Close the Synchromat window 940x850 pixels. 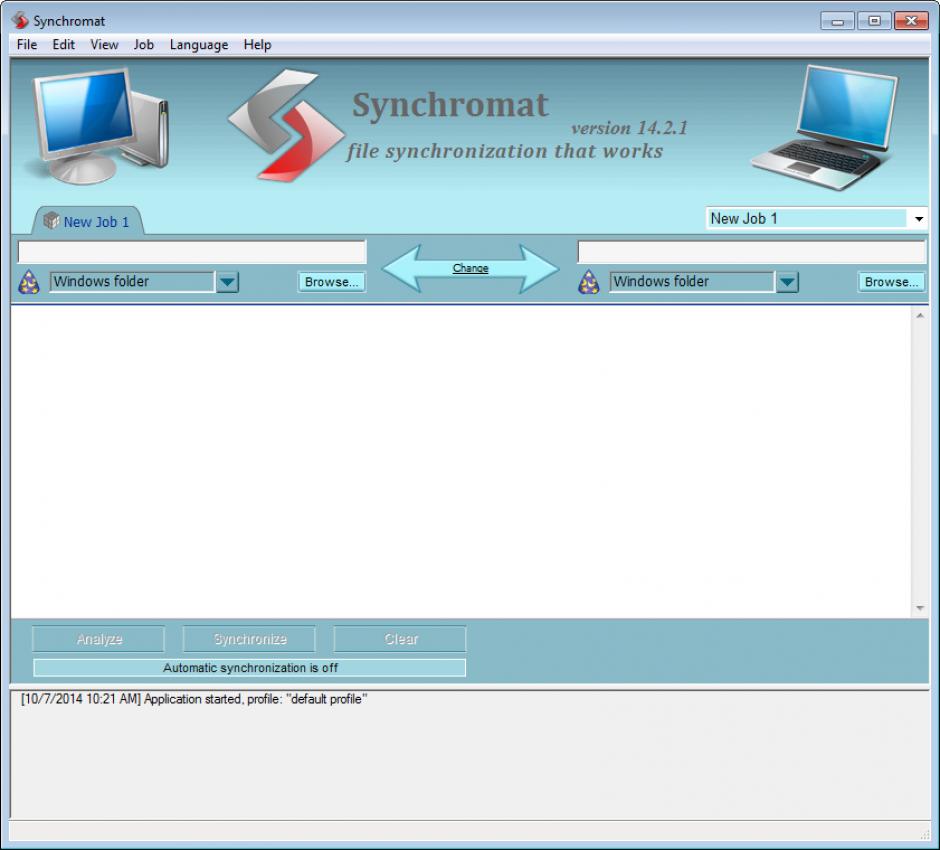(911, 21)
